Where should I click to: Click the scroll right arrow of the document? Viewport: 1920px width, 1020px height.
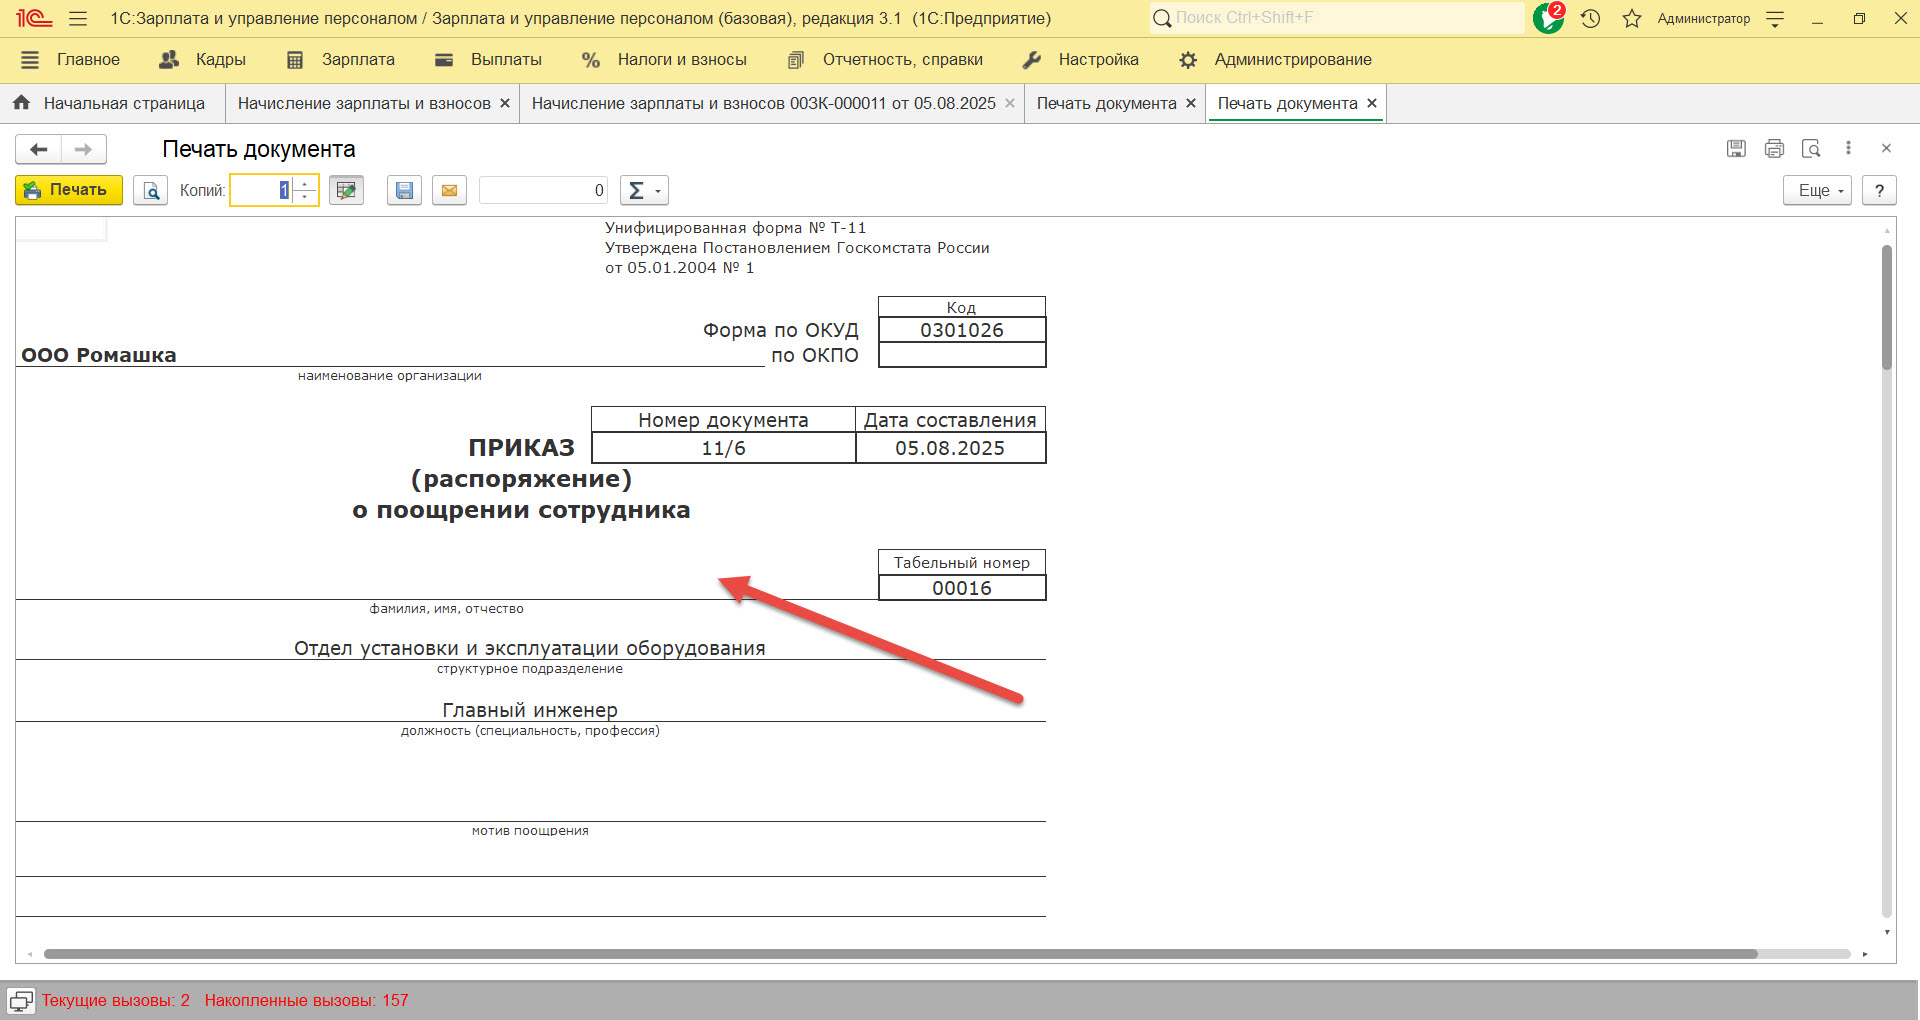click(x=1865, y=954)
